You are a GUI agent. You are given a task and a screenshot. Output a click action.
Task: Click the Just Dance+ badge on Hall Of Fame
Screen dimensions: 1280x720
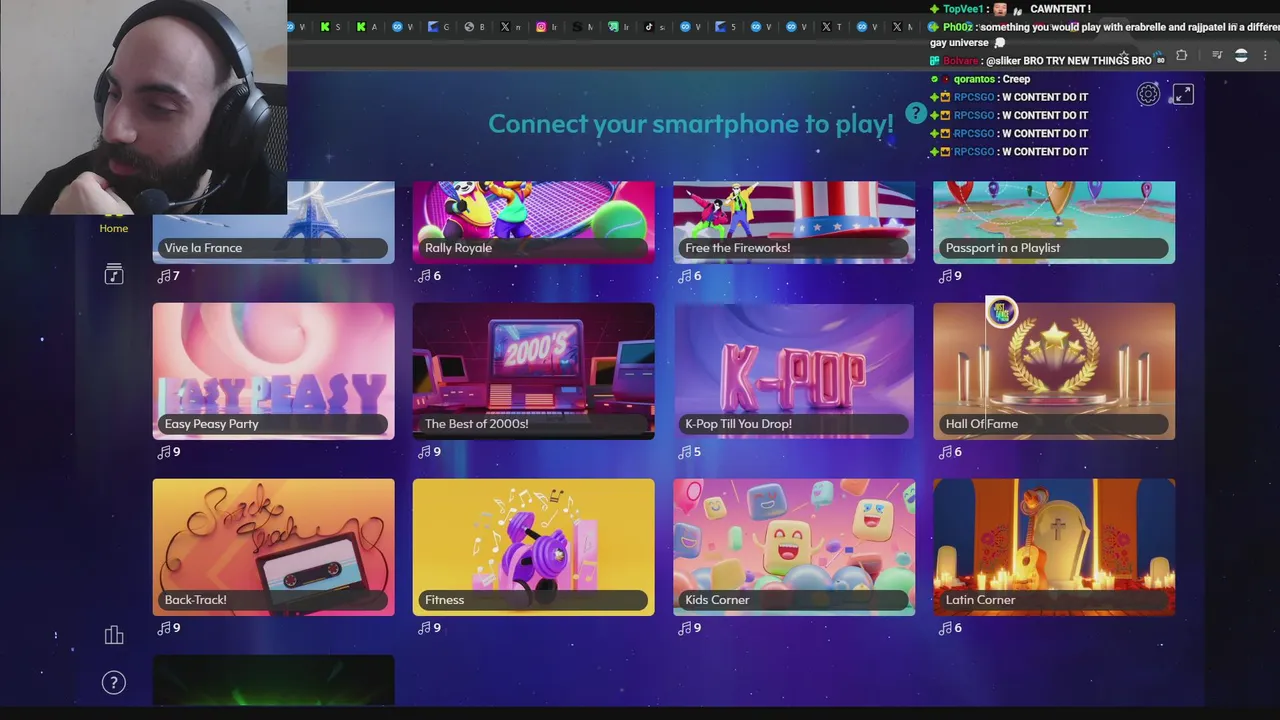point(1001,312)
